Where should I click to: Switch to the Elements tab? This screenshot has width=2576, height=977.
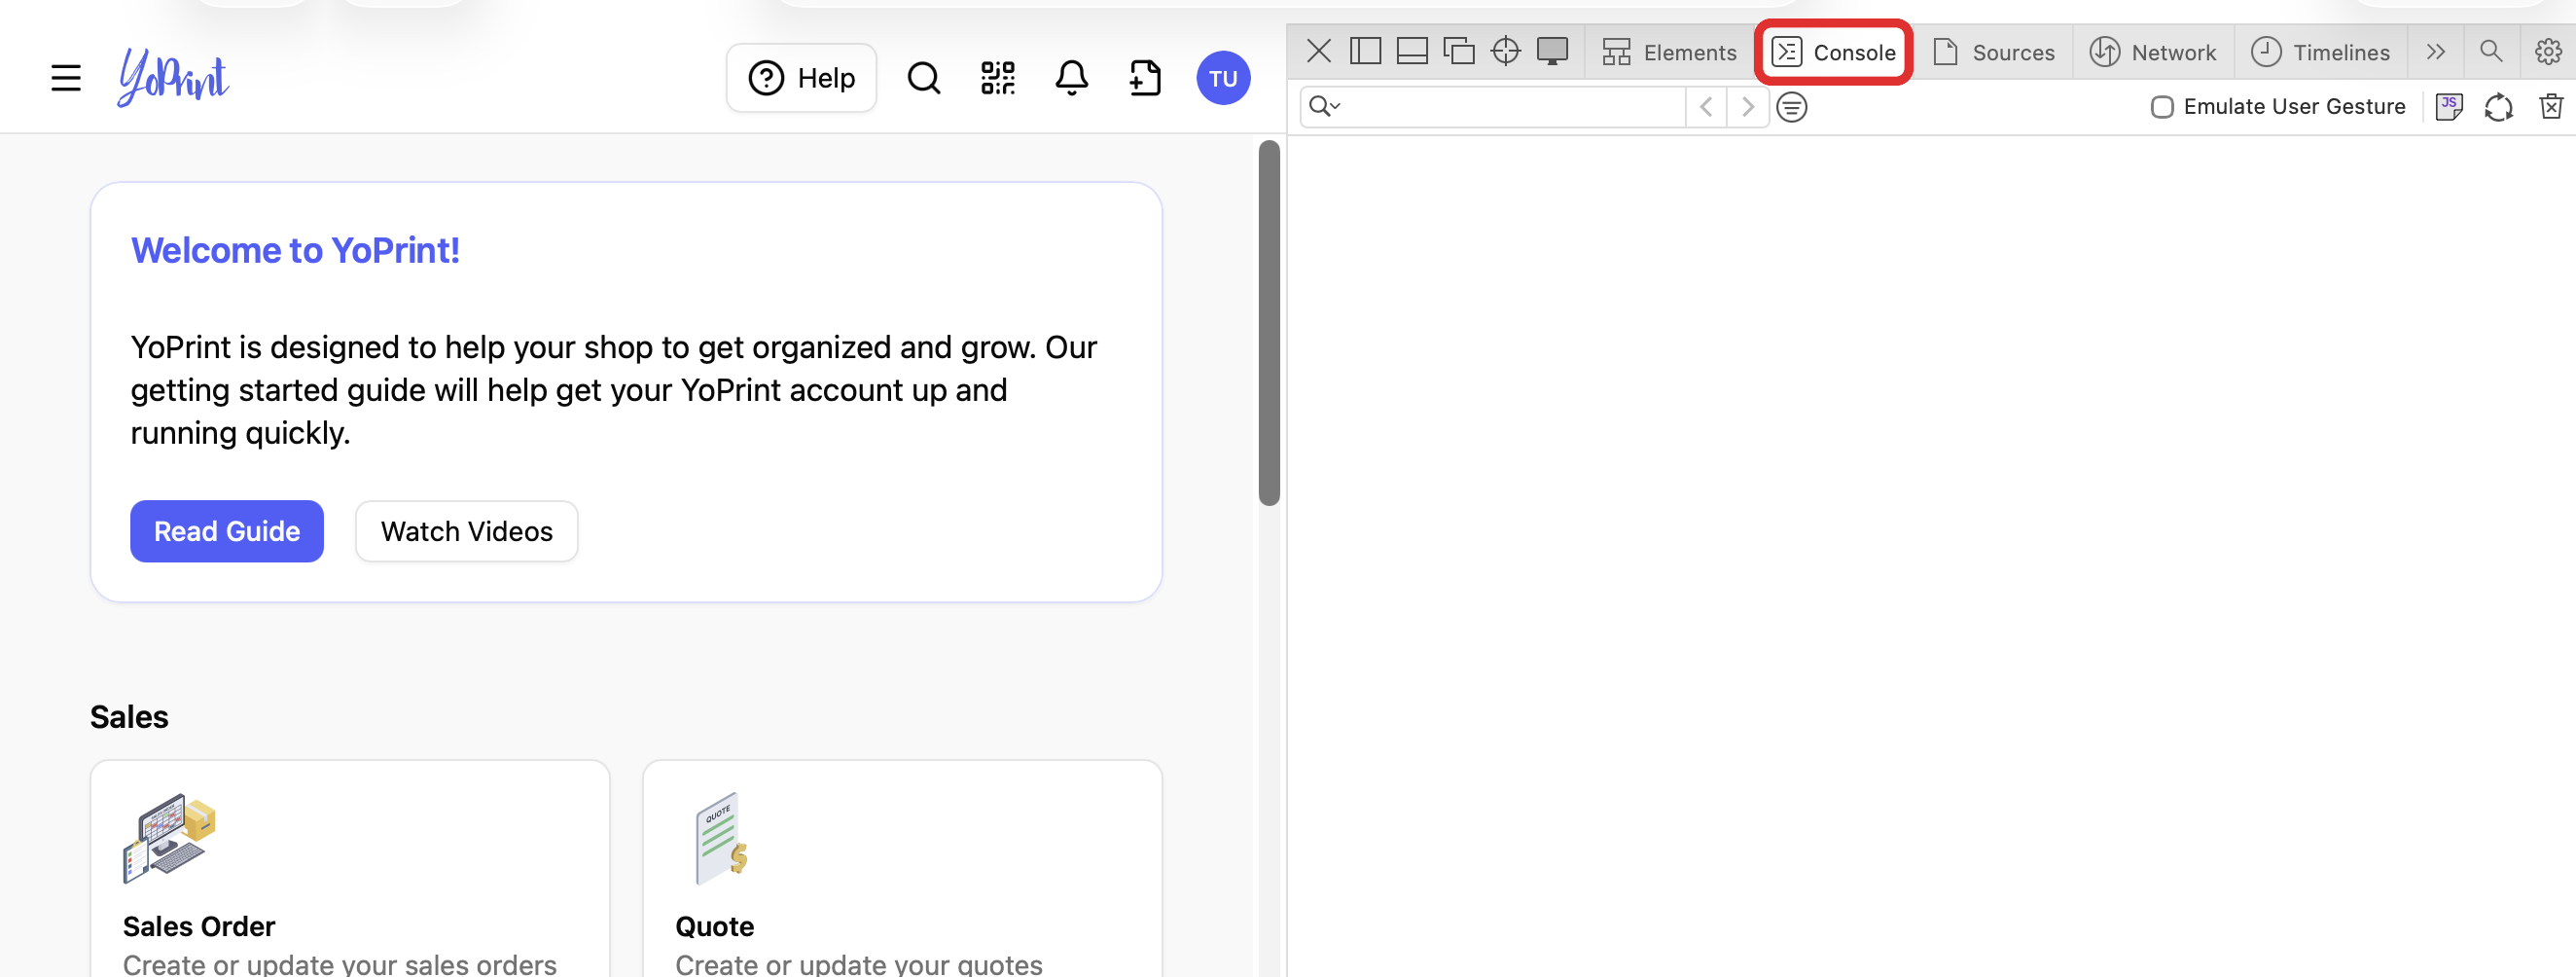tap(1669, 52)
